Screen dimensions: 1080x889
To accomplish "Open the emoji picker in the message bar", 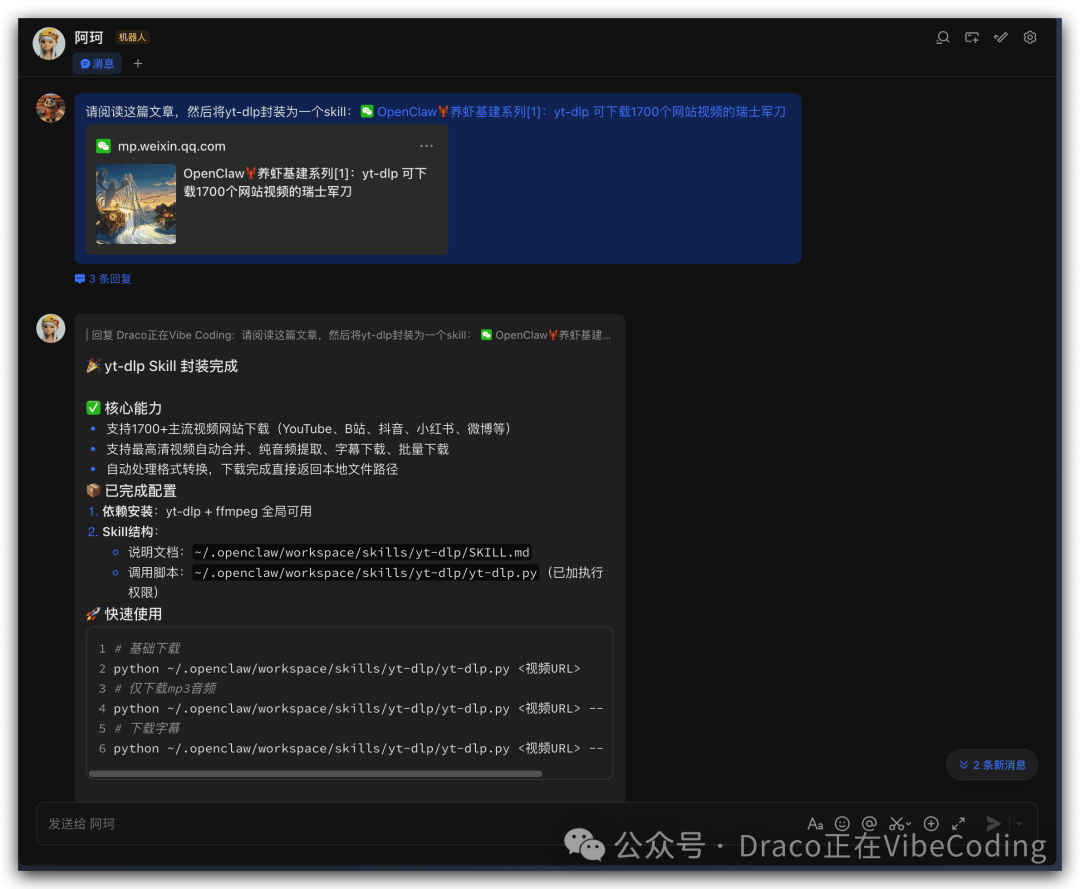I will pyautogui.click(x=843, y=824).
